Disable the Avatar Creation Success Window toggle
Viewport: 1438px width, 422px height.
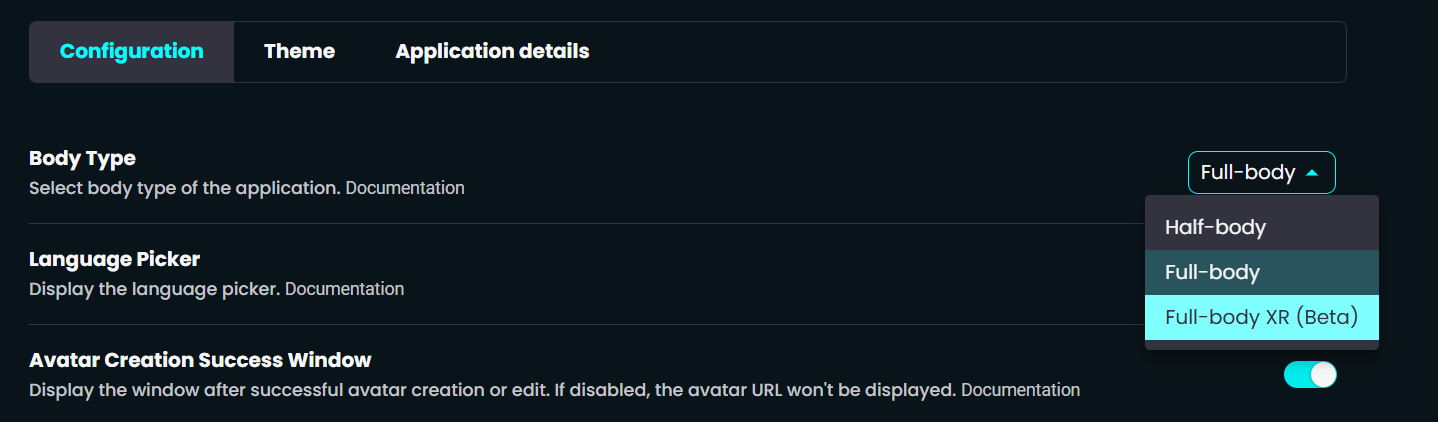click(1310, 375)
